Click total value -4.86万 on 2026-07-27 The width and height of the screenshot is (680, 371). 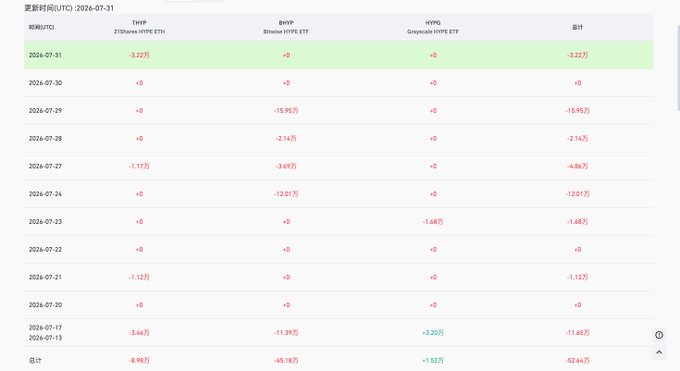coord(577,166)
